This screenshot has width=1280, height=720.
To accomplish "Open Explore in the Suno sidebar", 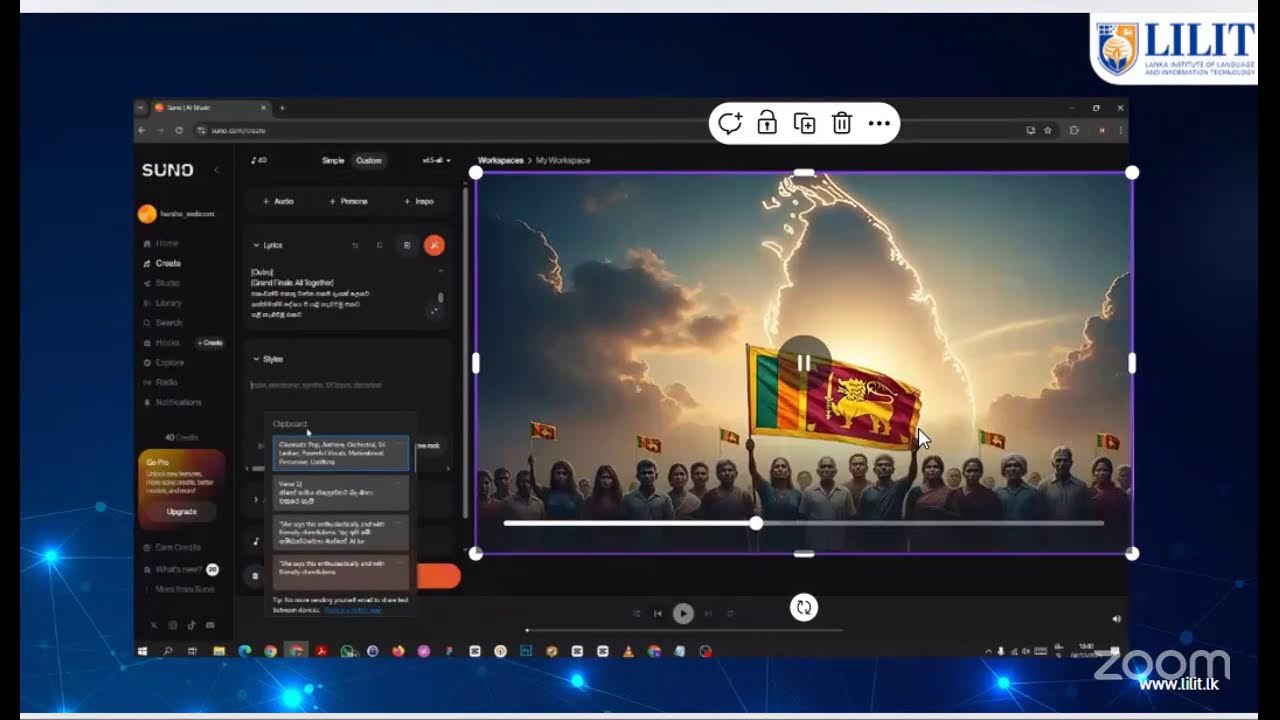I will tap(164, 362).
